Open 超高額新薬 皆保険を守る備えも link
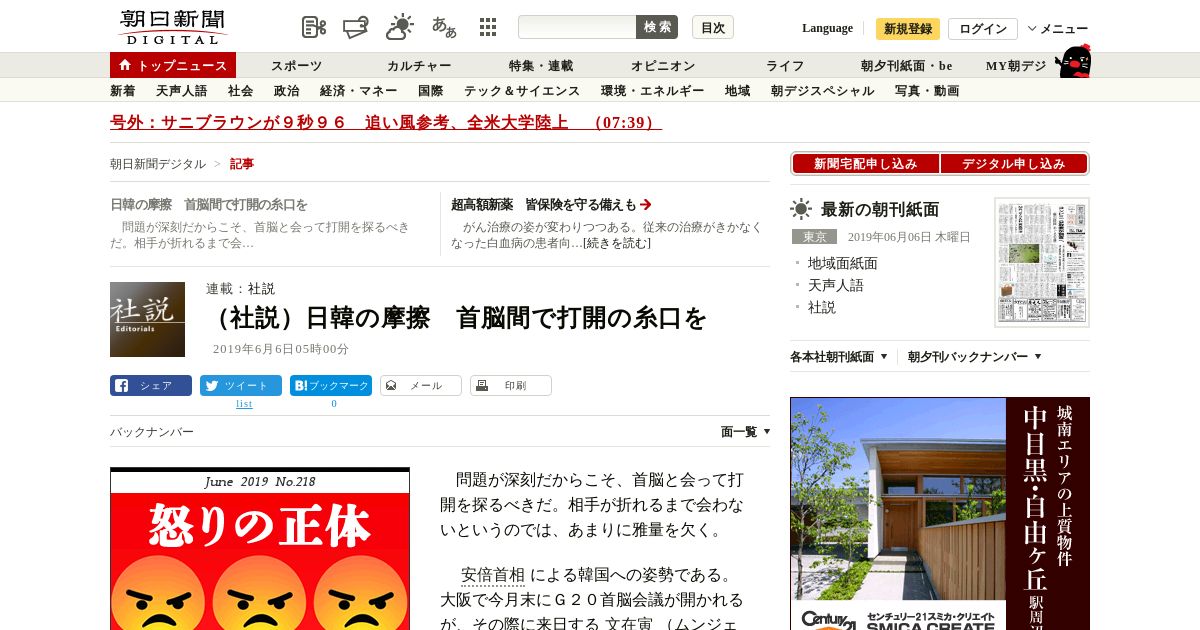The height and width of the screenshot is (630, 1200). click(x=551, y=204)
